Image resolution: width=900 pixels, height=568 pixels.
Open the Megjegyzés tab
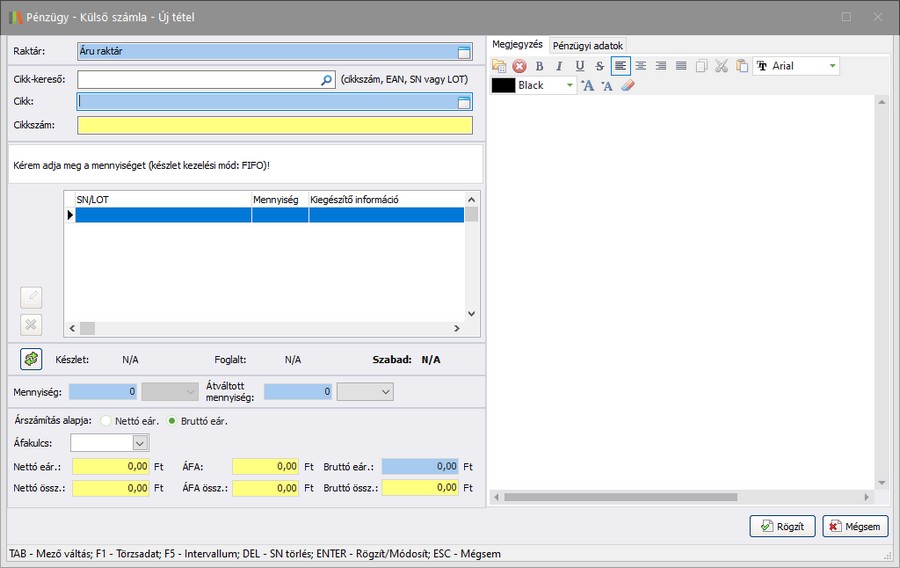[x=517, y=45]
